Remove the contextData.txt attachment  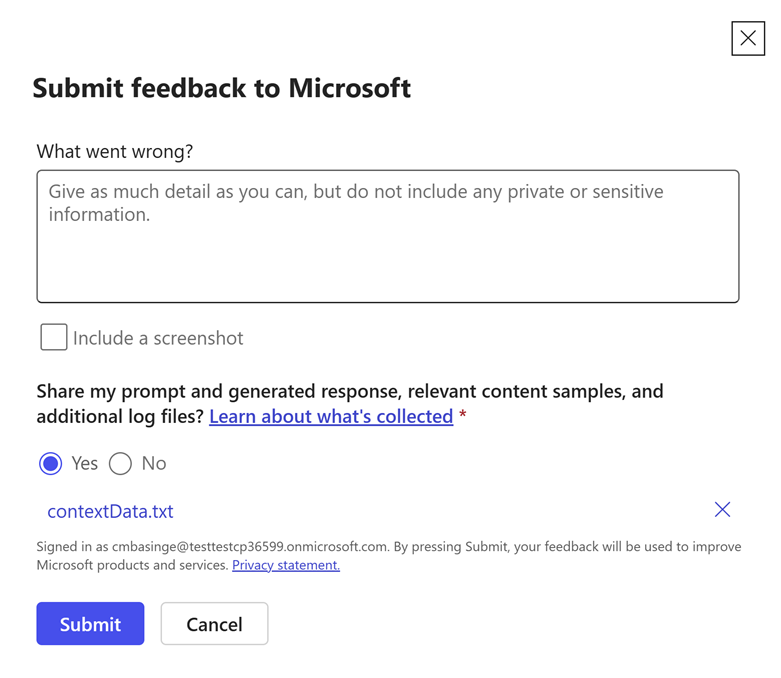tap(722, 510)
